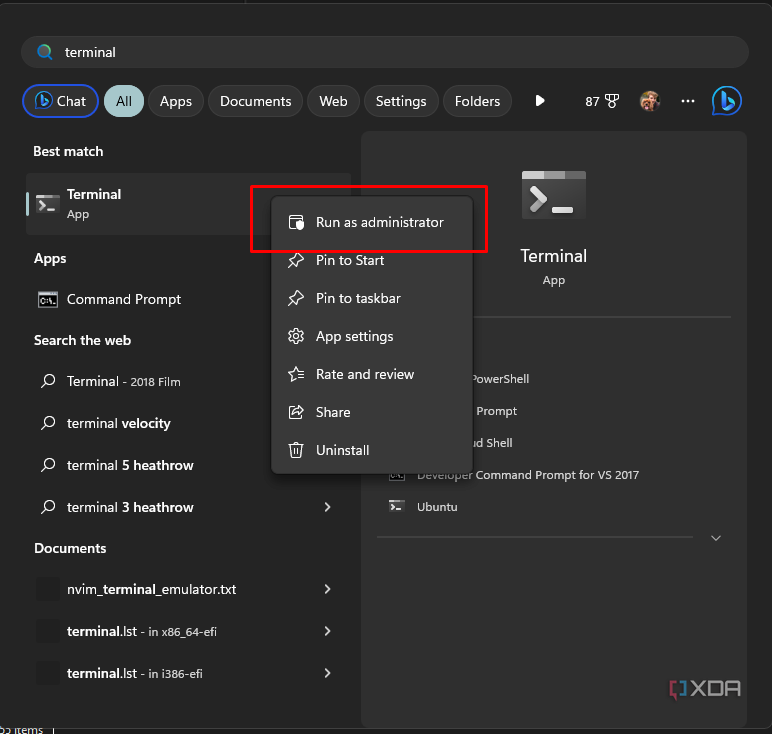772x734 pixels.
Task: Click the pin icon beside Pin to taskbar
Action: [296, 298]
